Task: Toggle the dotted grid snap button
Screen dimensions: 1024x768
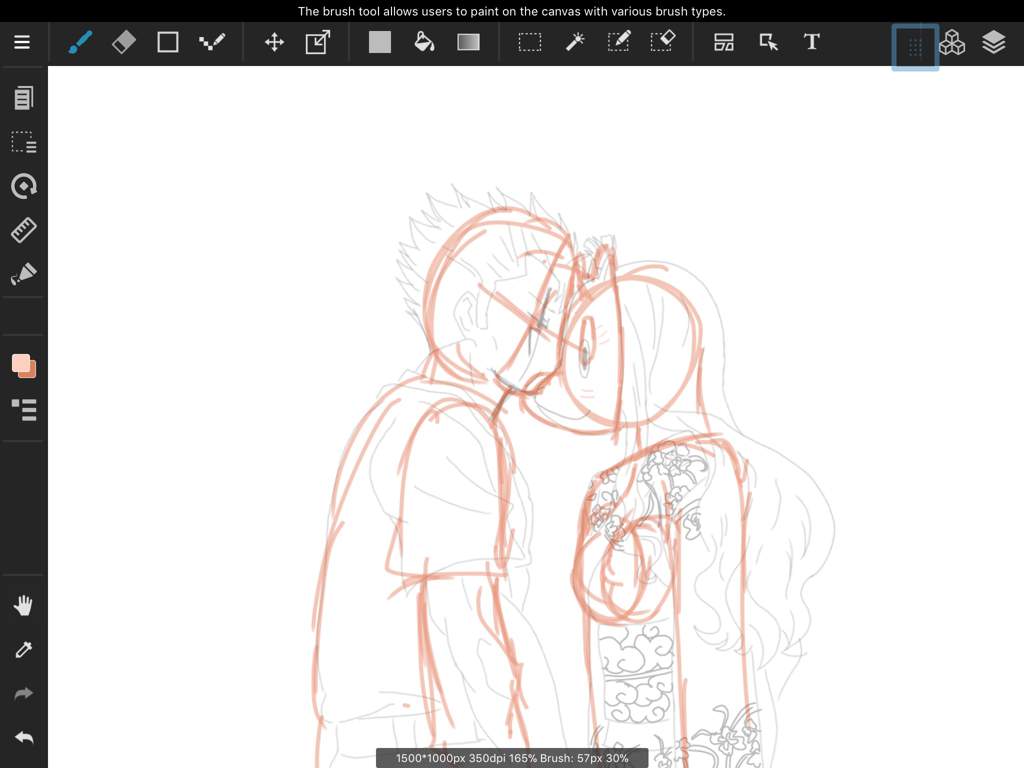Action: 915,47
